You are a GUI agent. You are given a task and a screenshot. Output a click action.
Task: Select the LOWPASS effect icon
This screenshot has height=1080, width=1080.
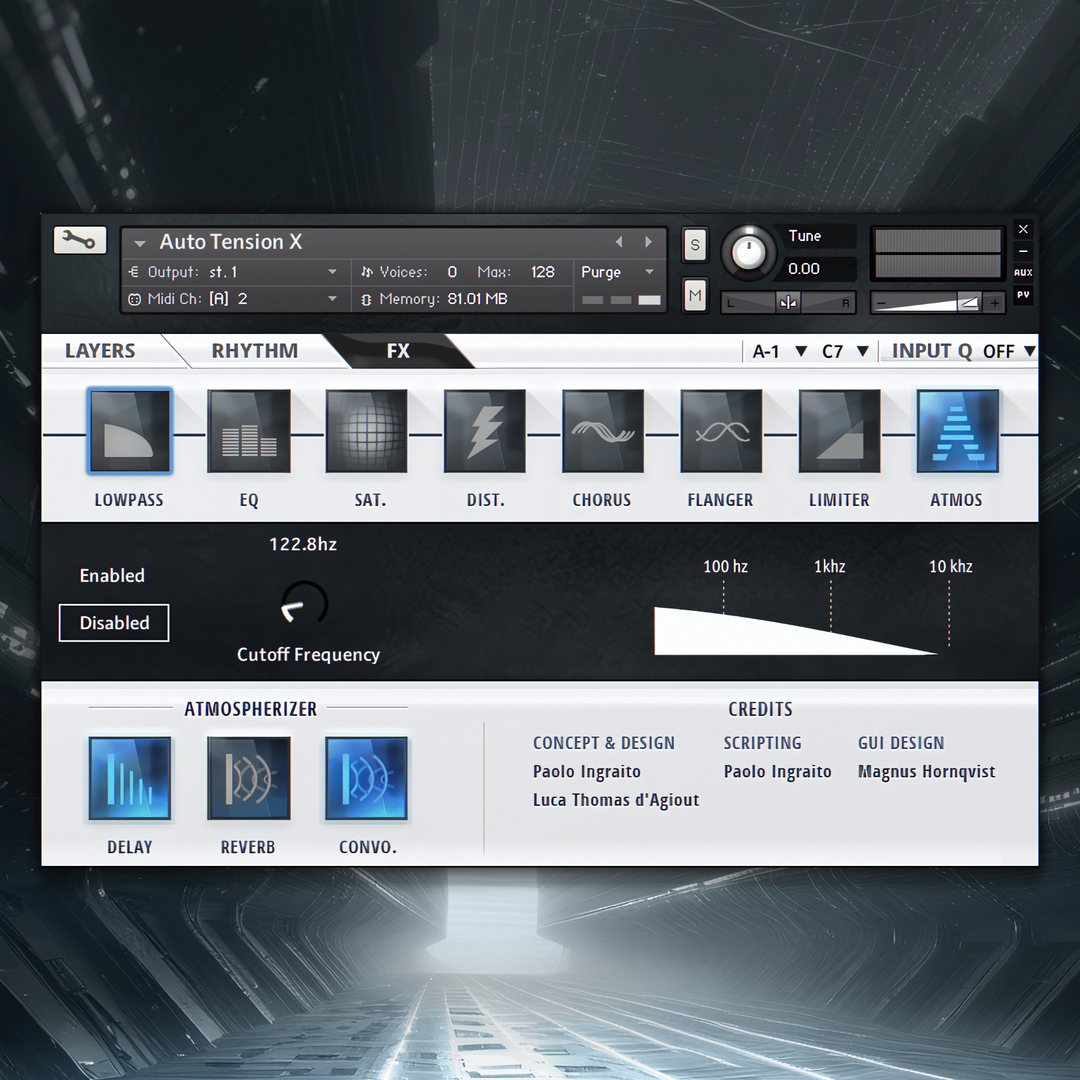129,431
